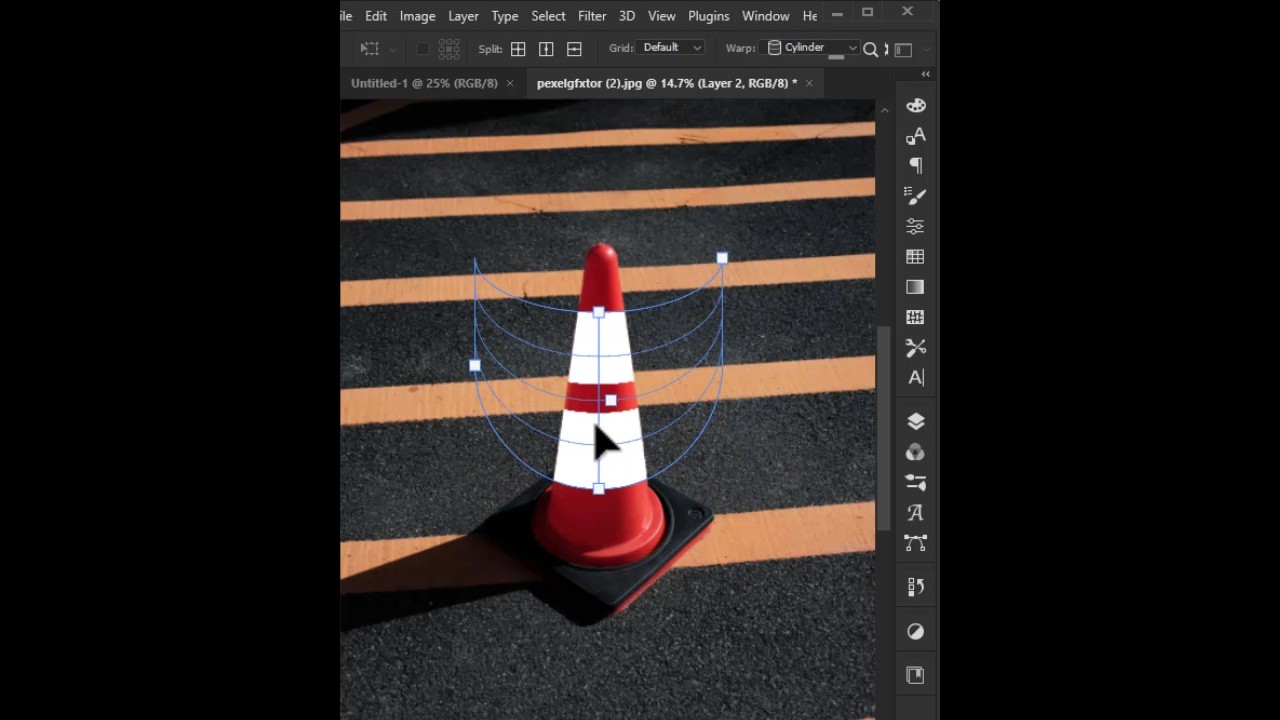
Task: Switch to the Untitled-1 document tab
Action: (424, 83)
